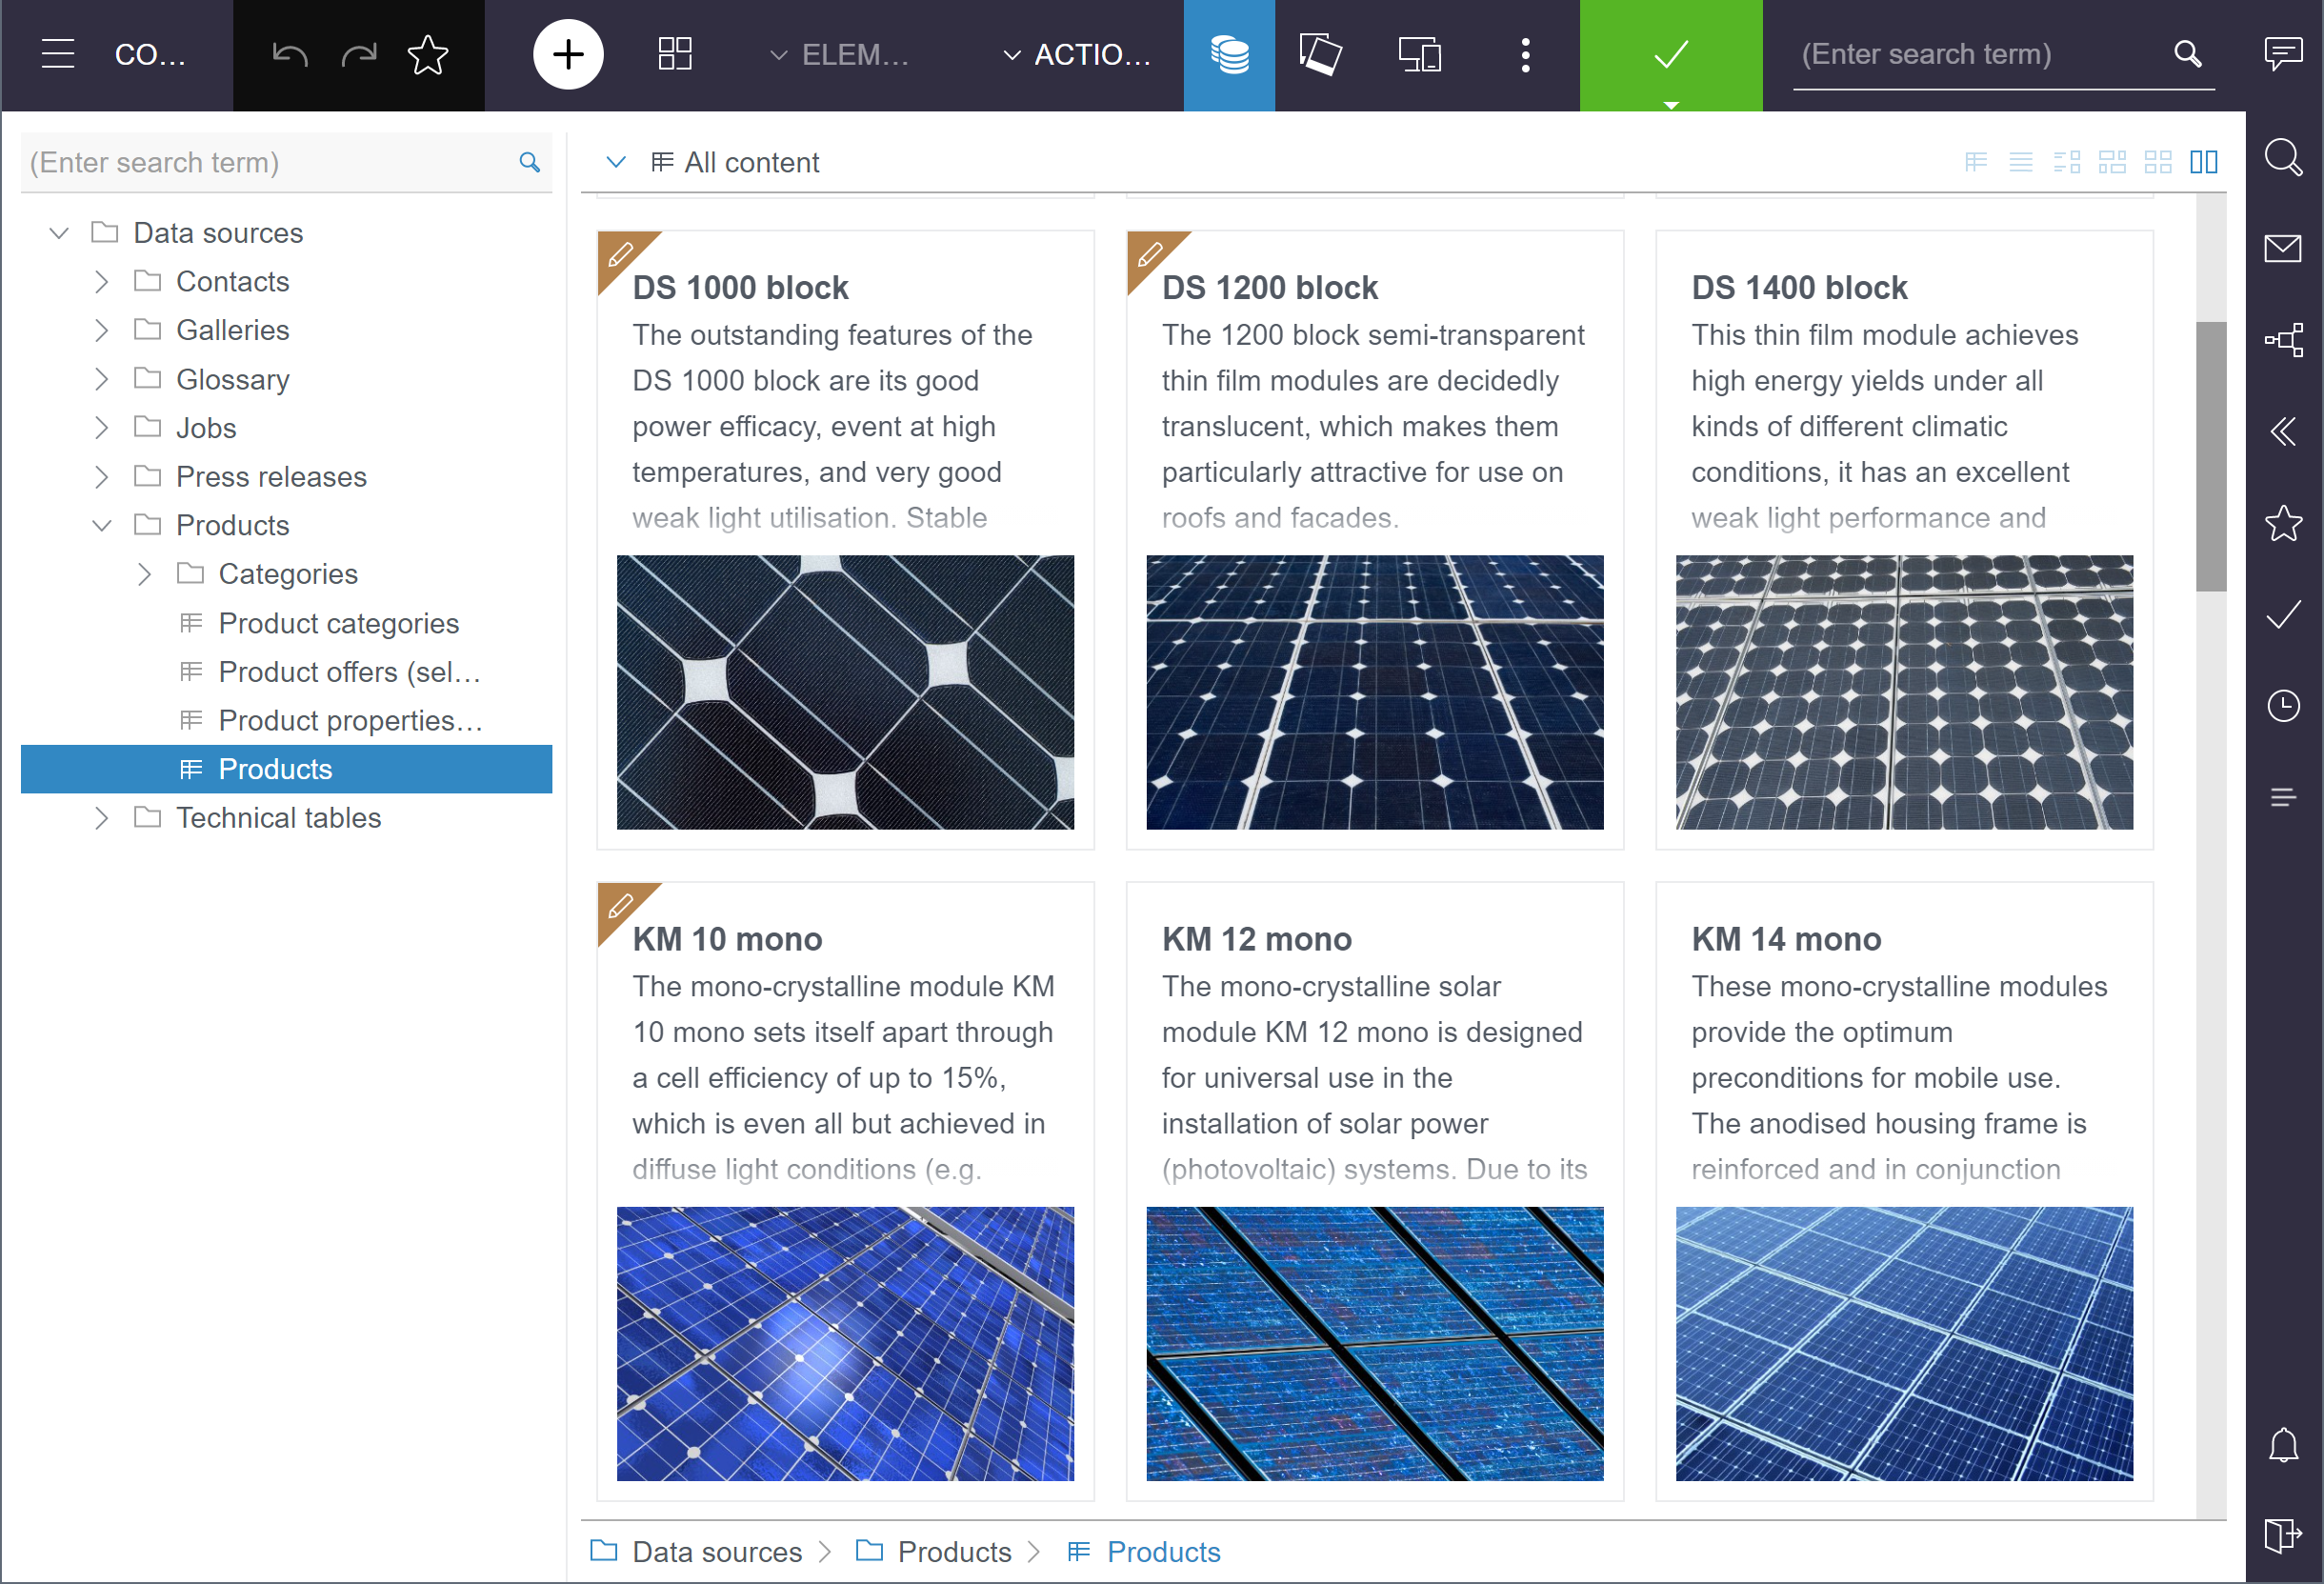Open the chat comments icon
2324x1584 pixels.
click(2283, 54)
